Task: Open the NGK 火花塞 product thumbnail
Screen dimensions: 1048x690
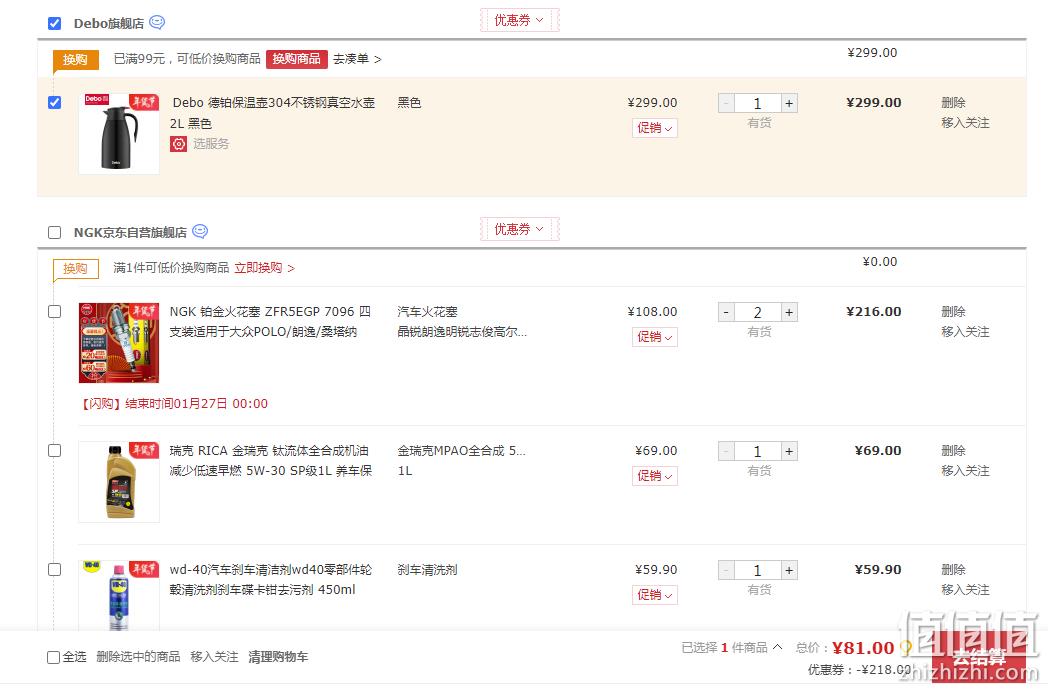Action: (x=119, y=343)
